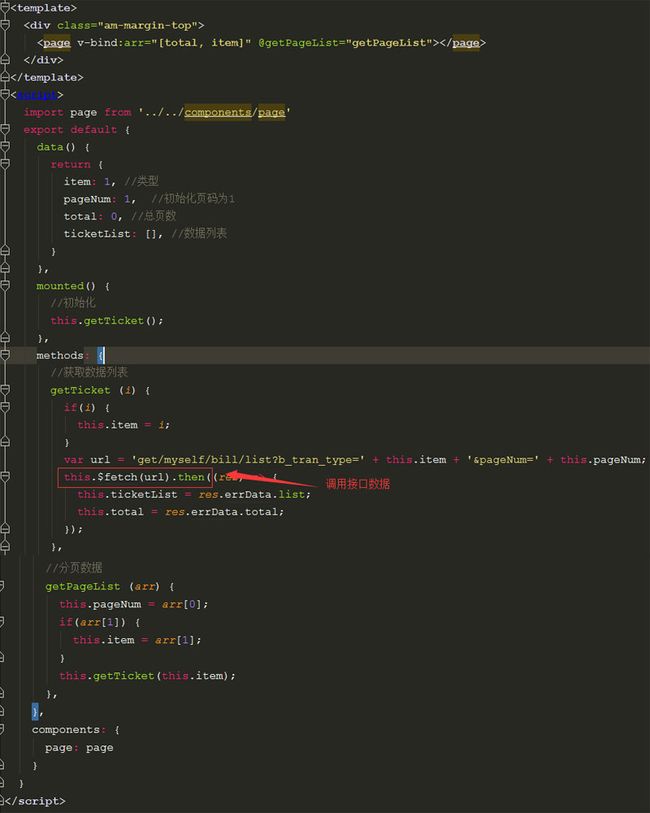Click the this.pageNum = arr[0]; statement
Screen dimensions: 650x813
pyautogui.click(x=134, y=604)
